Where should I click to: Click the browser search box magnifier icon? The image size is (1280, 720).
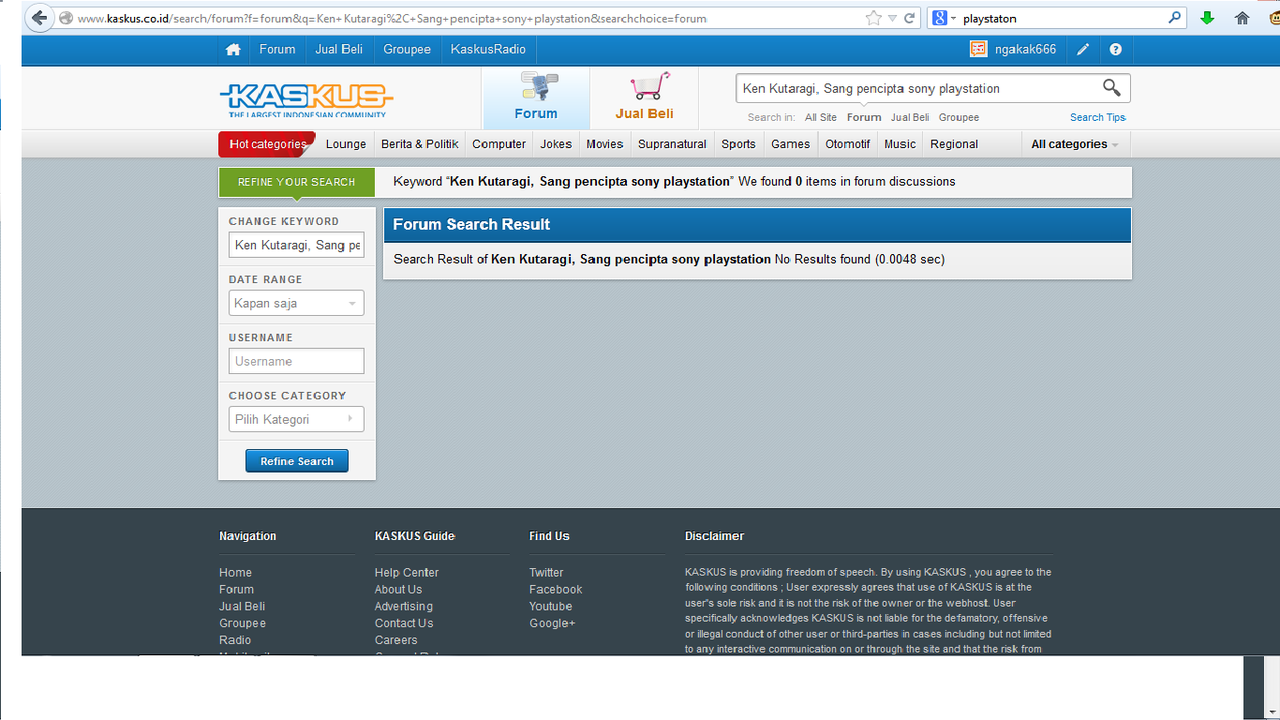pyautogui.click(x=1175, y=18)
